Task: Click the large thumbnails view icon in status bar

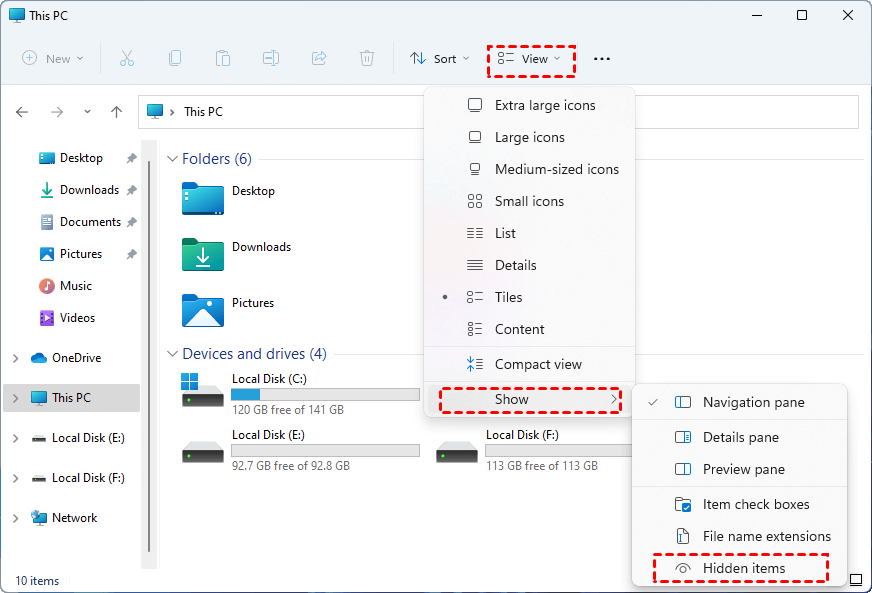Action: [856, 580]
